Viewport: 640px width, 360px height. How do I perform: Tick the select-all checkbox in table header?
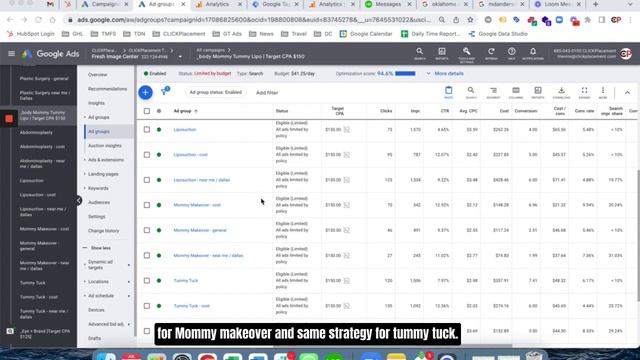(x=147, y=111)
